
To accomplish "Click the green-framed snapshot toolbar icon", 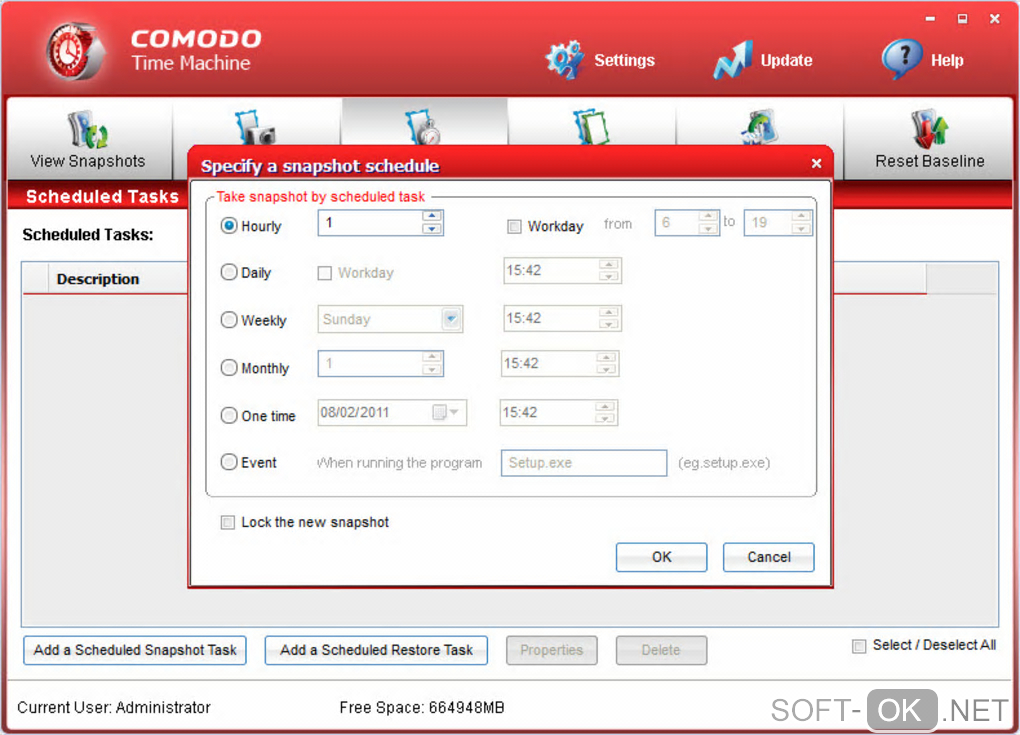I will point(591,127).
